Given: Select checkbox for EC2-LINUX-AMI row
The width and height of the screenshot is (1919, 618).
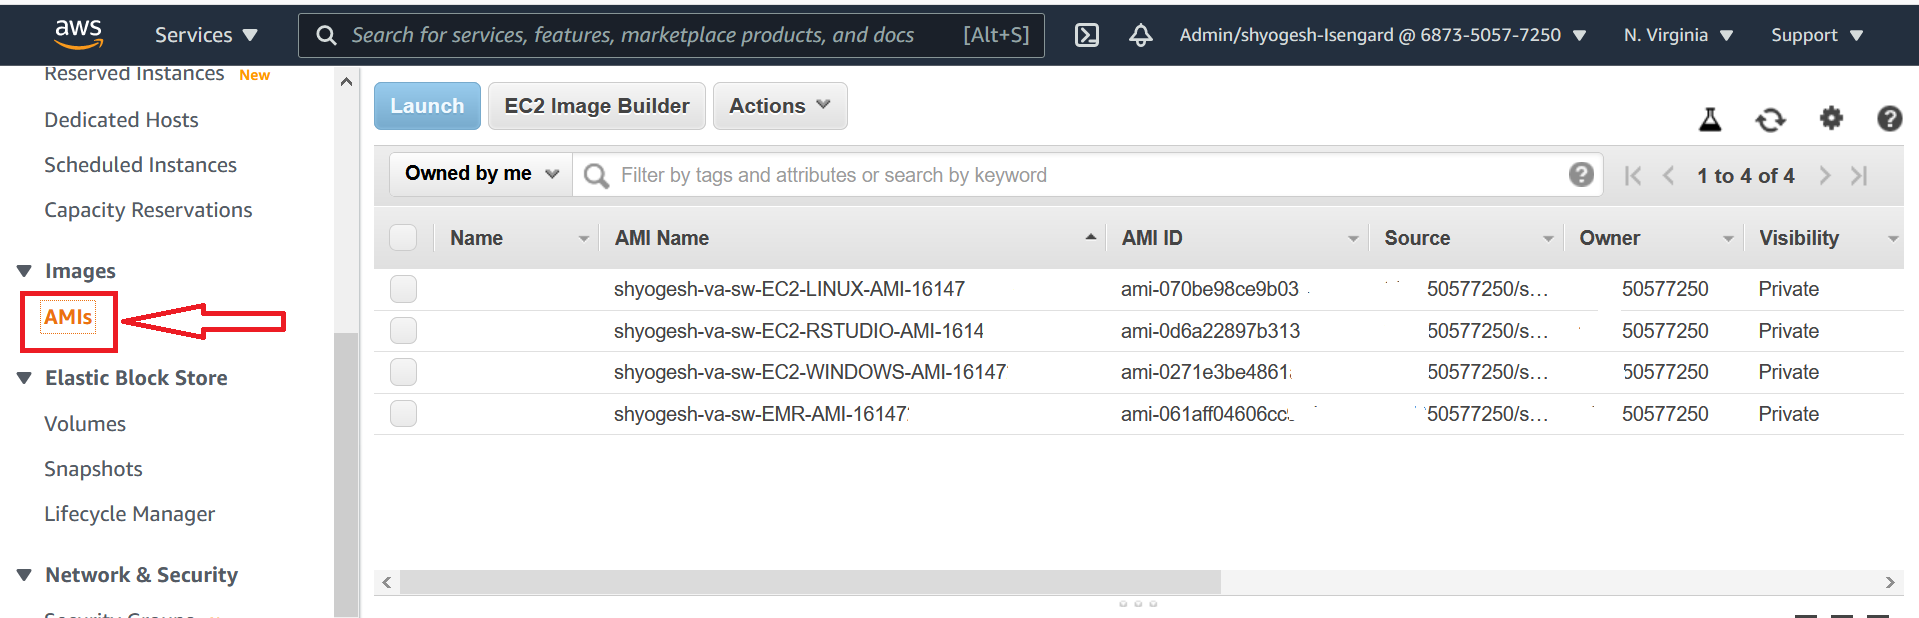Looking at the screenshot, I should pos(403,289).
